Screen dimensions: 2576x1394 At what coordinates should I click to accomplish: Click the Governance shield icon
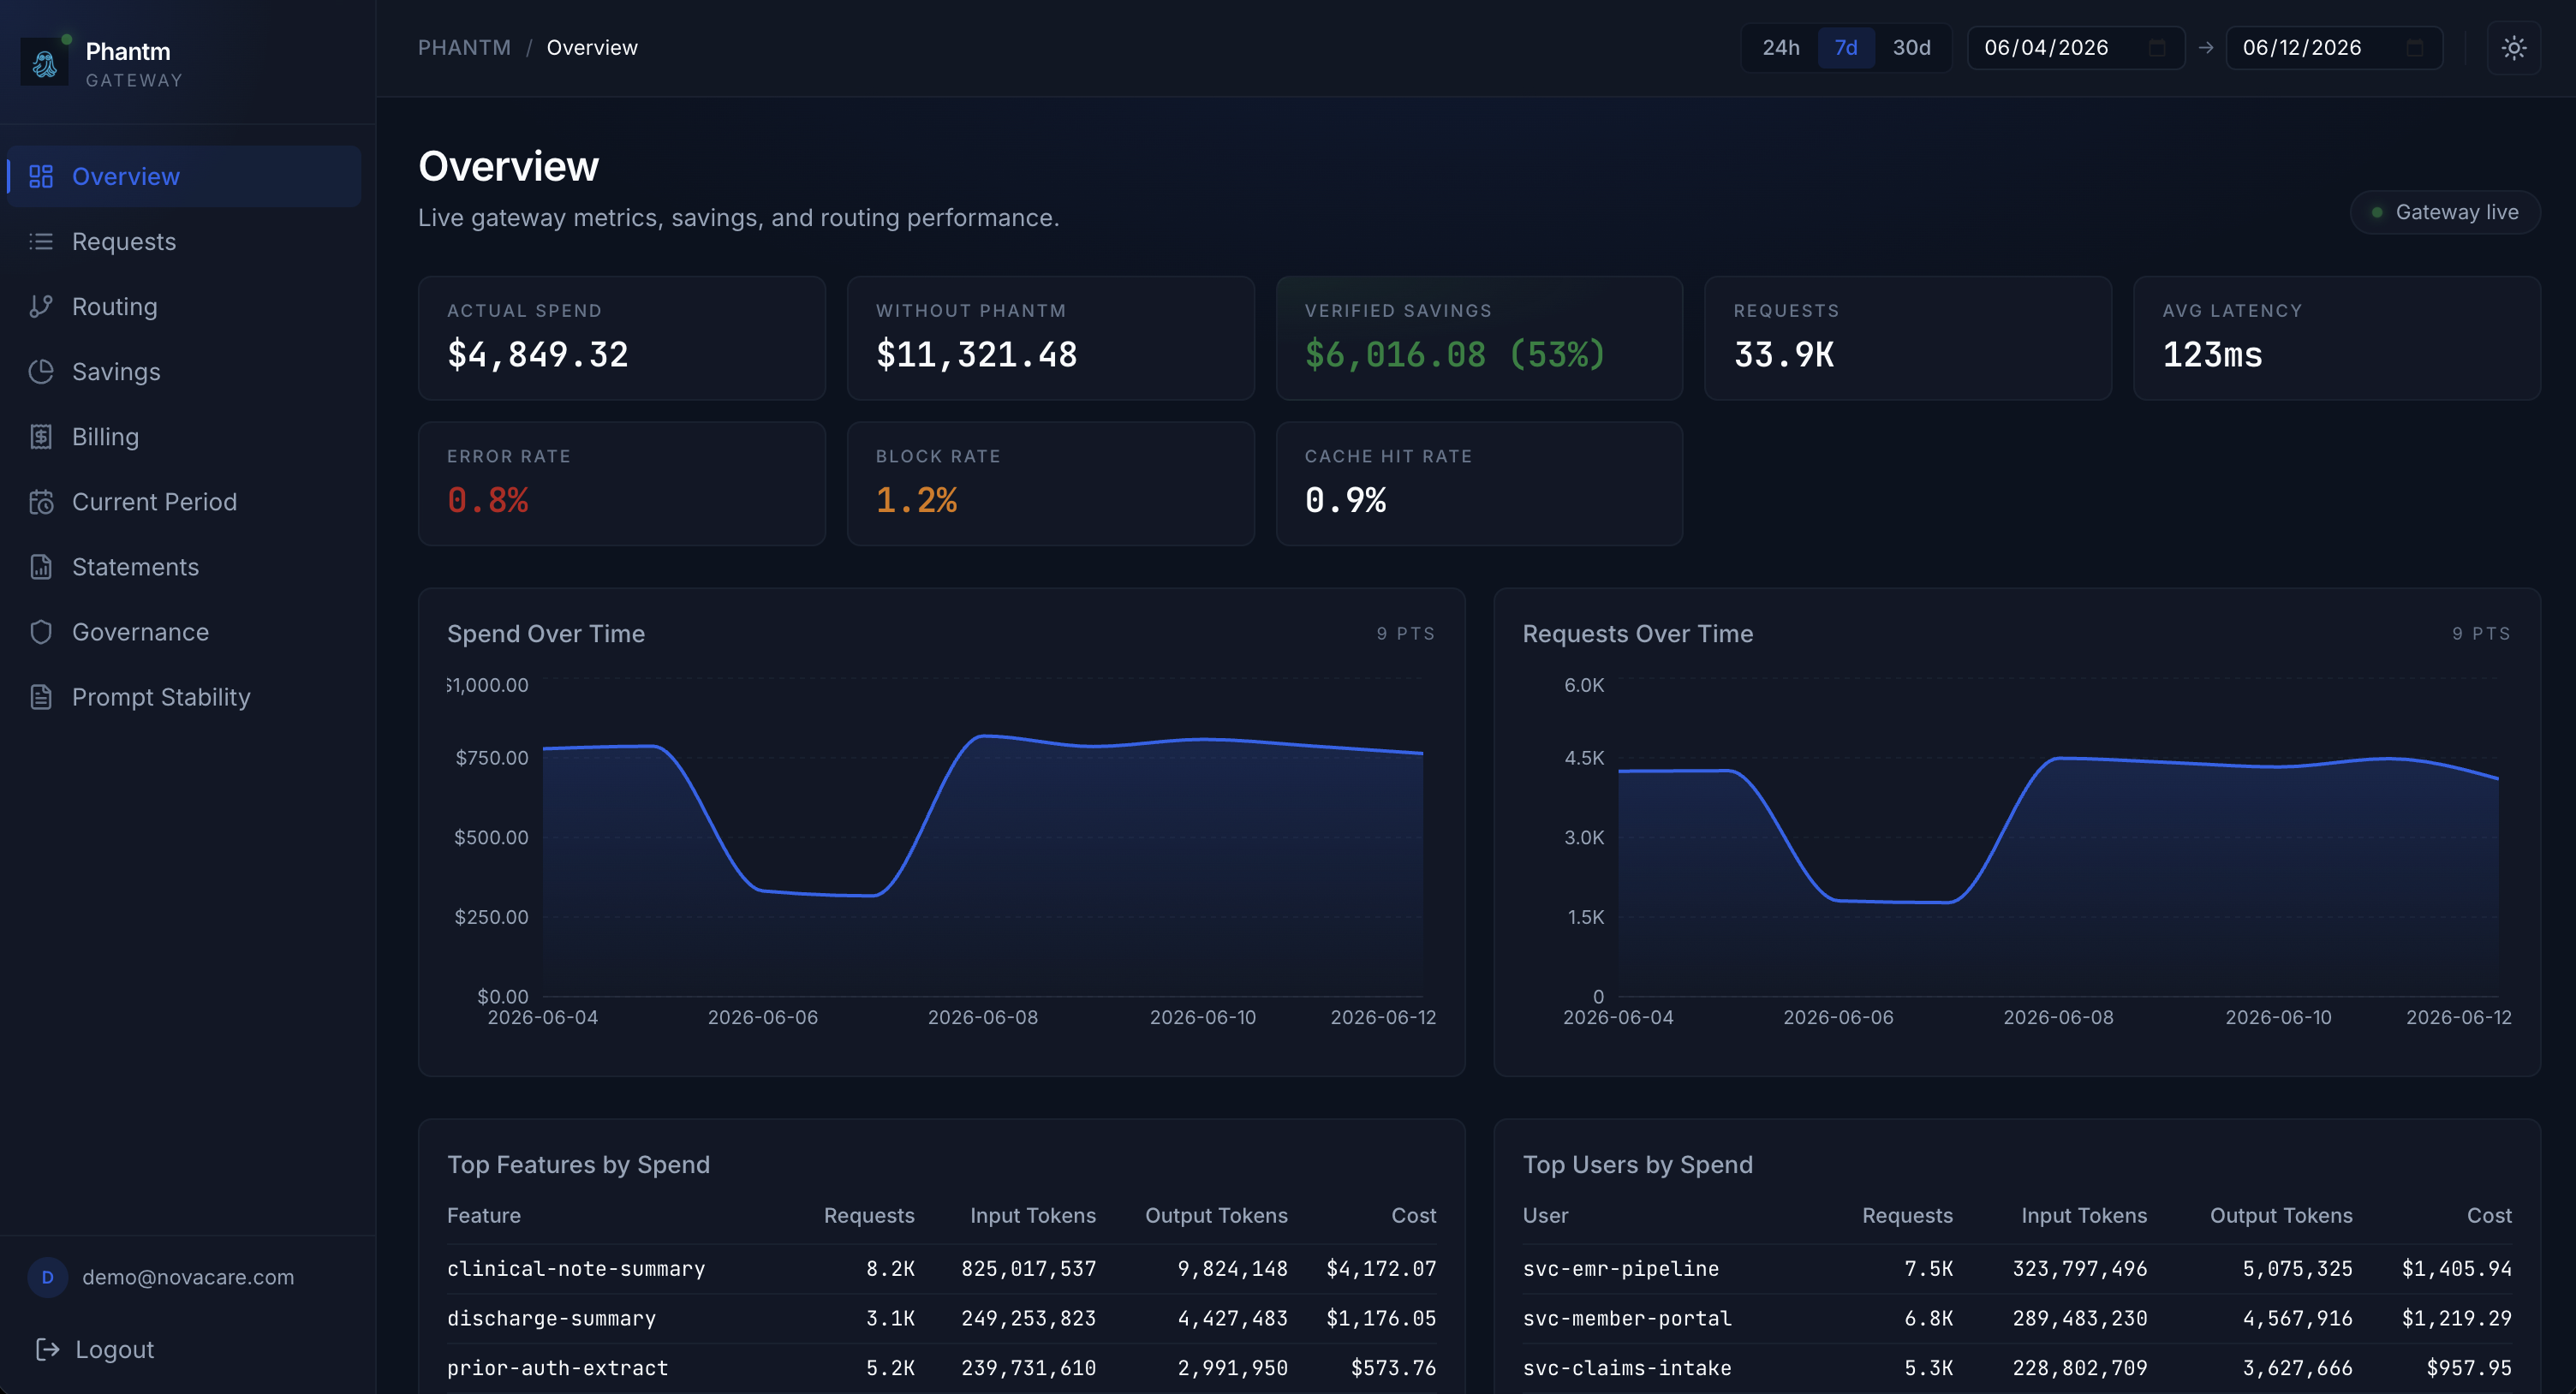(x=41, y=632)
